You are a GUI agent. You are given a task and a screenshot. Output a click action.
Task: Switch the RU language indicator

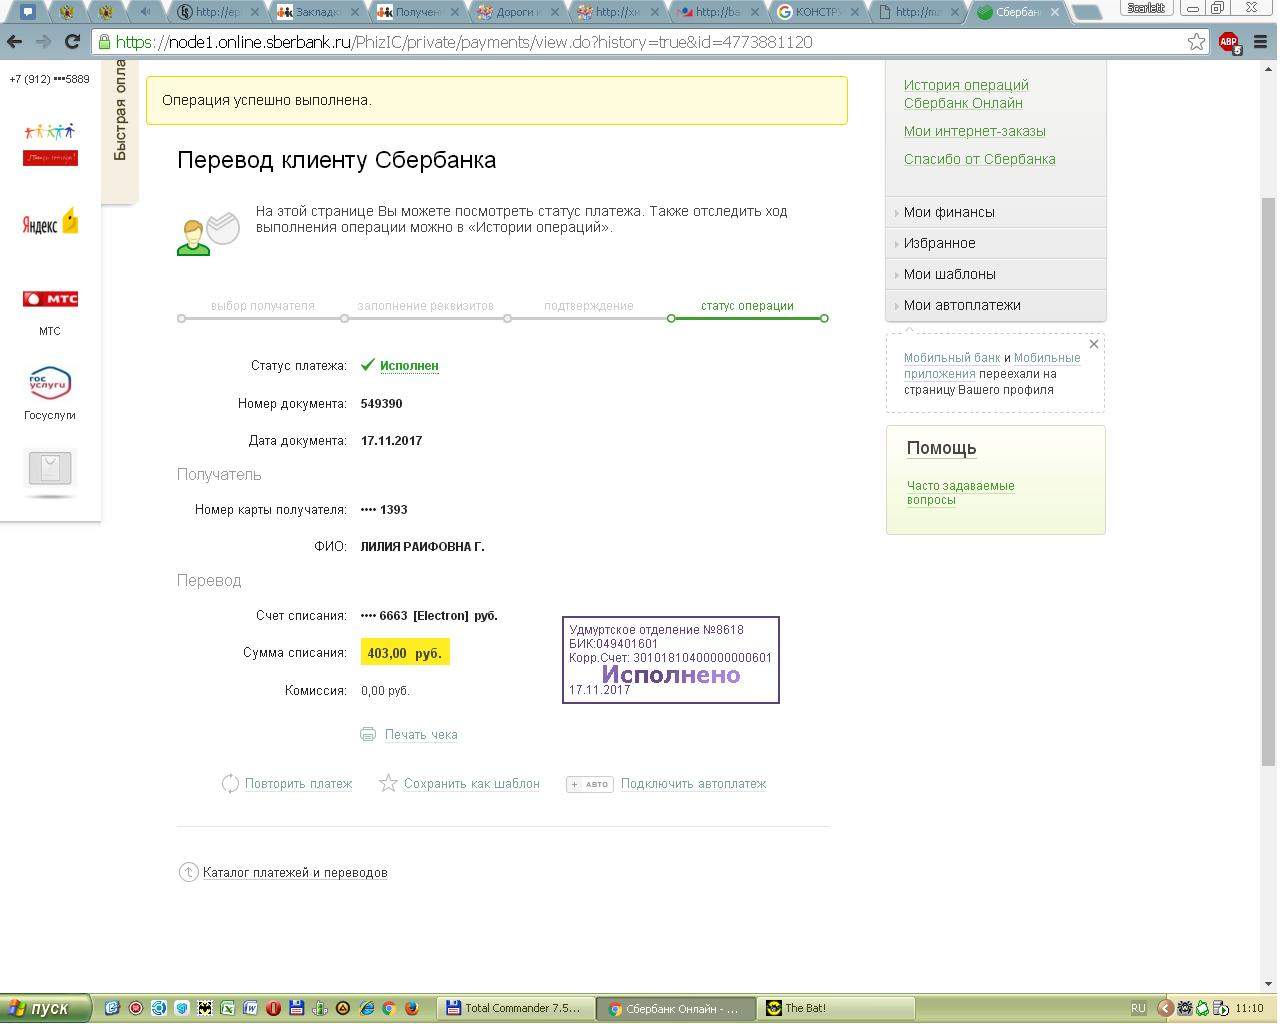pyautogui.click(x=1138, y=1008)
